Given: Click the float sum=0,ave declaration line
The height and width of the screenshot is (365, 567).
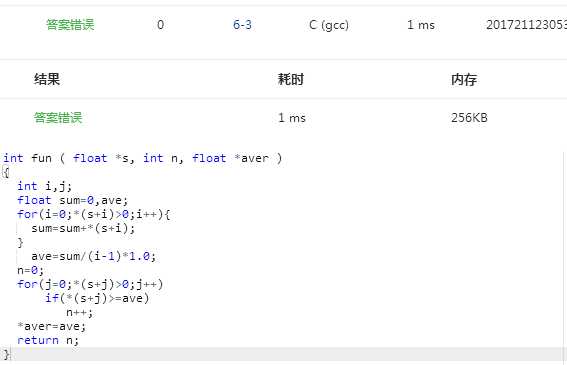Looking at the screenshot, I should click(x=72, y=200).
